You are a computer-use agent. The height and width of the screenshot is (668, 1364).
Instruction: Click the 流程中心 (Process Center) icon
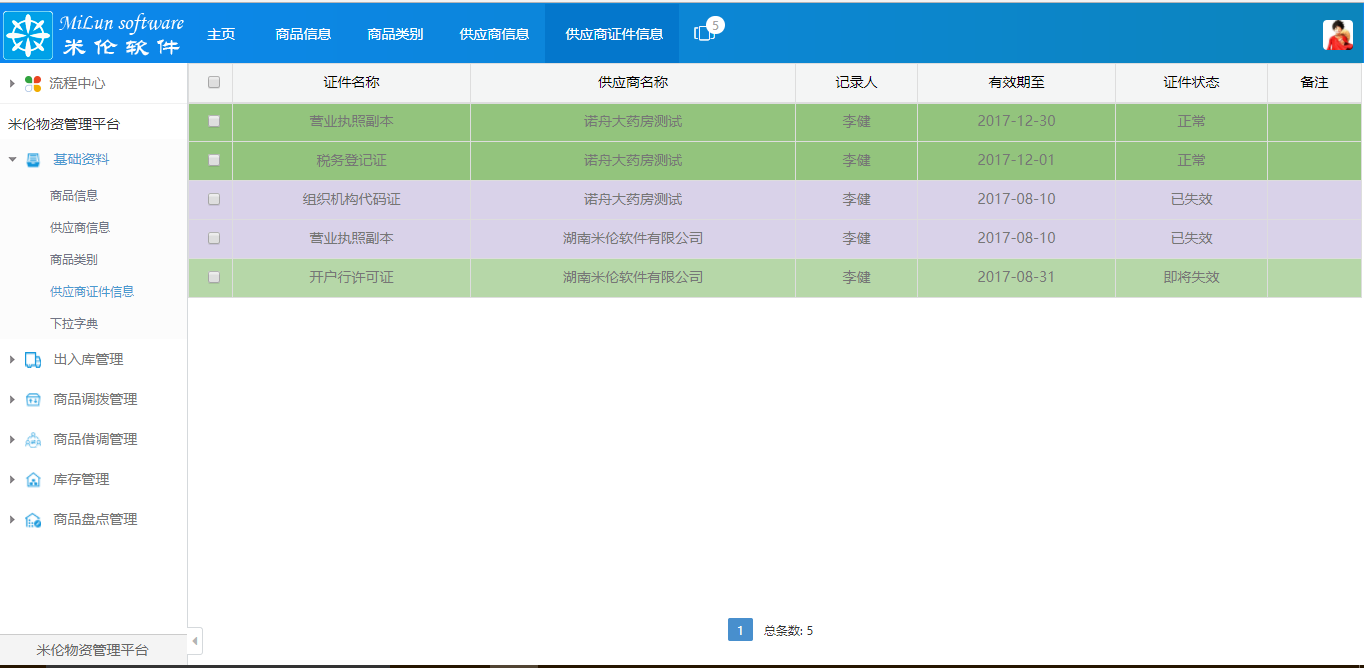coord(33,84)
